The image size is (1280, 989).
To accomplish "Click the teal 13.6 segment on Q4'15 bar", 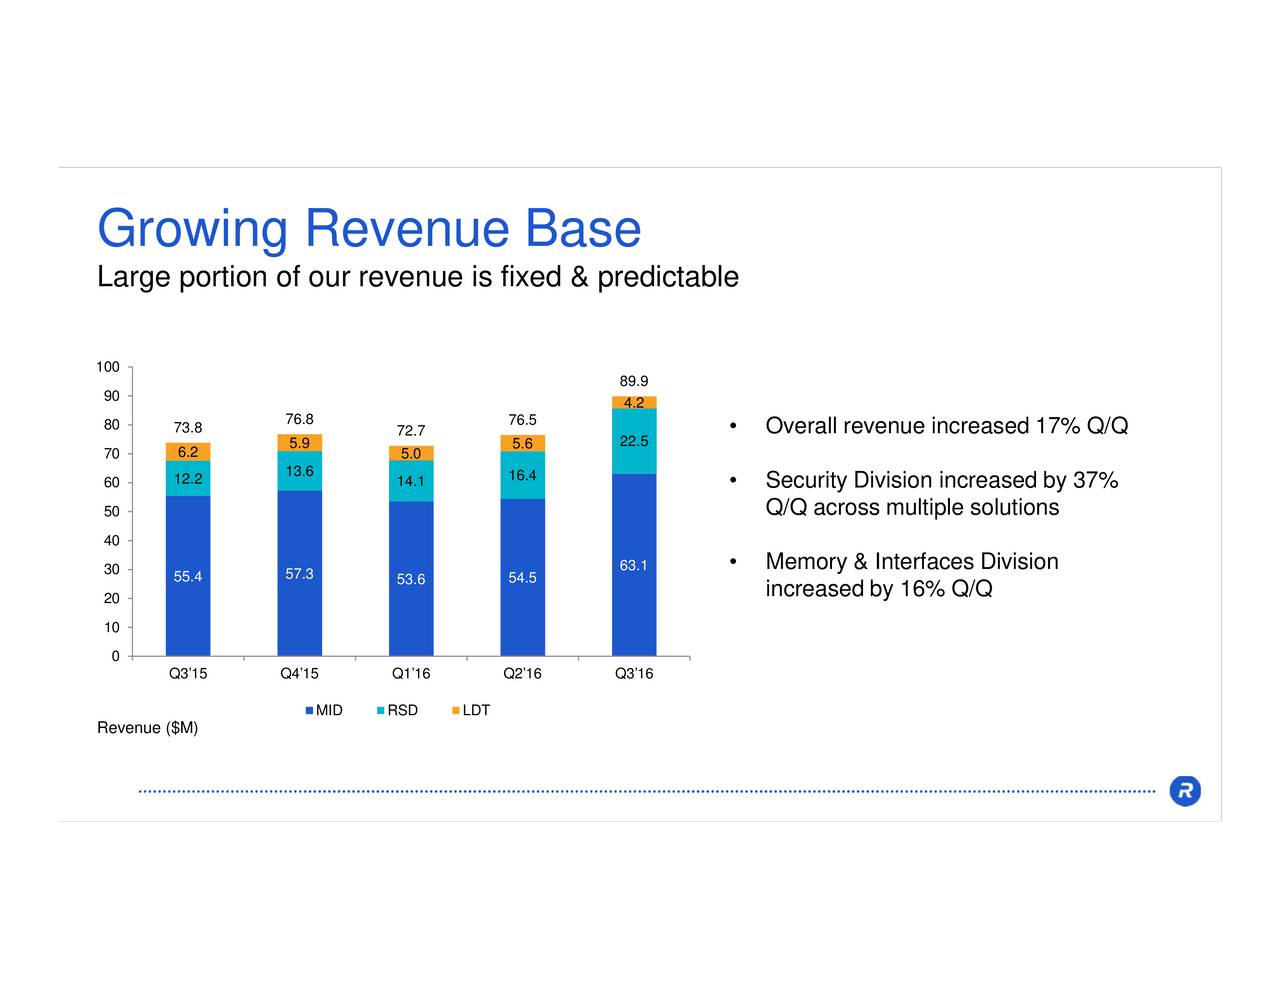I will 300,470.
